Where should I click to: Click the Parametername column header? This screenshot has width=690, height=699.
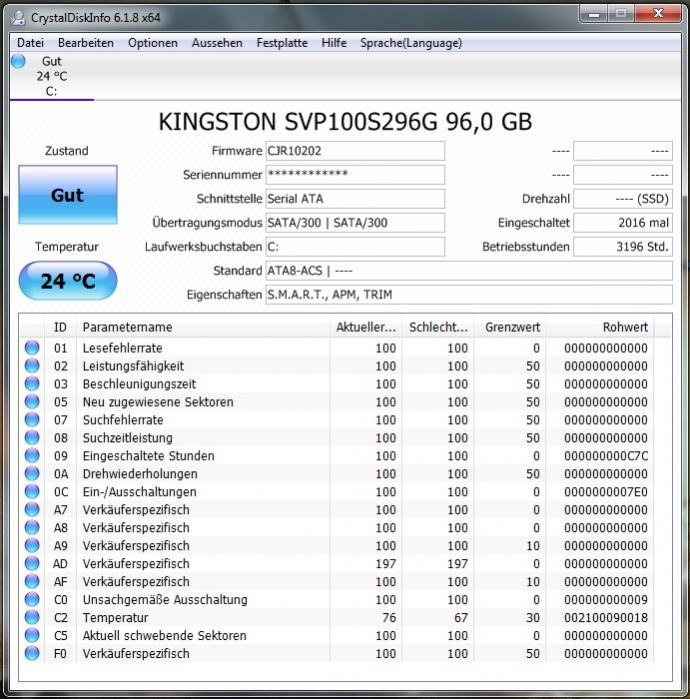click(x=203, y=327)
